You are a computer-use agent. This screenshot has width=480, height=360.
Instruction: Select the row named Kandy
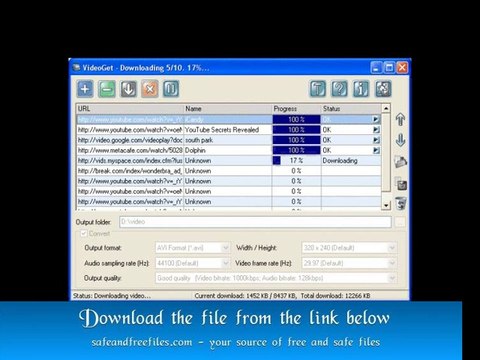click(x=228, y=119)
